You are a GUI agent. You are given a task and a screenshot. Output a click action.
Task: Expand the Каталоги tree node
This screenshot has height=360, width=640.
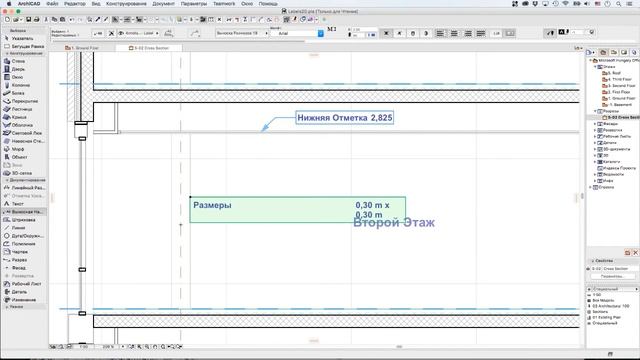(596, 162)
